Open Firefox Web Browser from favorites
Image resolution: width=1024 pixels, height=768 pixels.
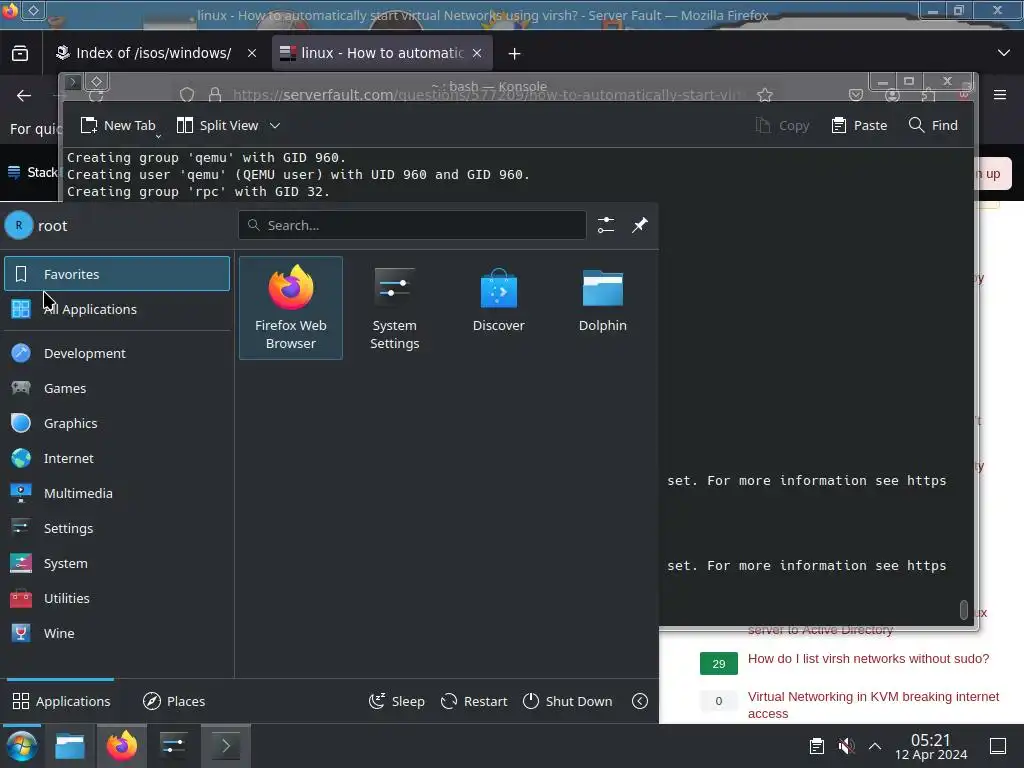tap(291, 308)
